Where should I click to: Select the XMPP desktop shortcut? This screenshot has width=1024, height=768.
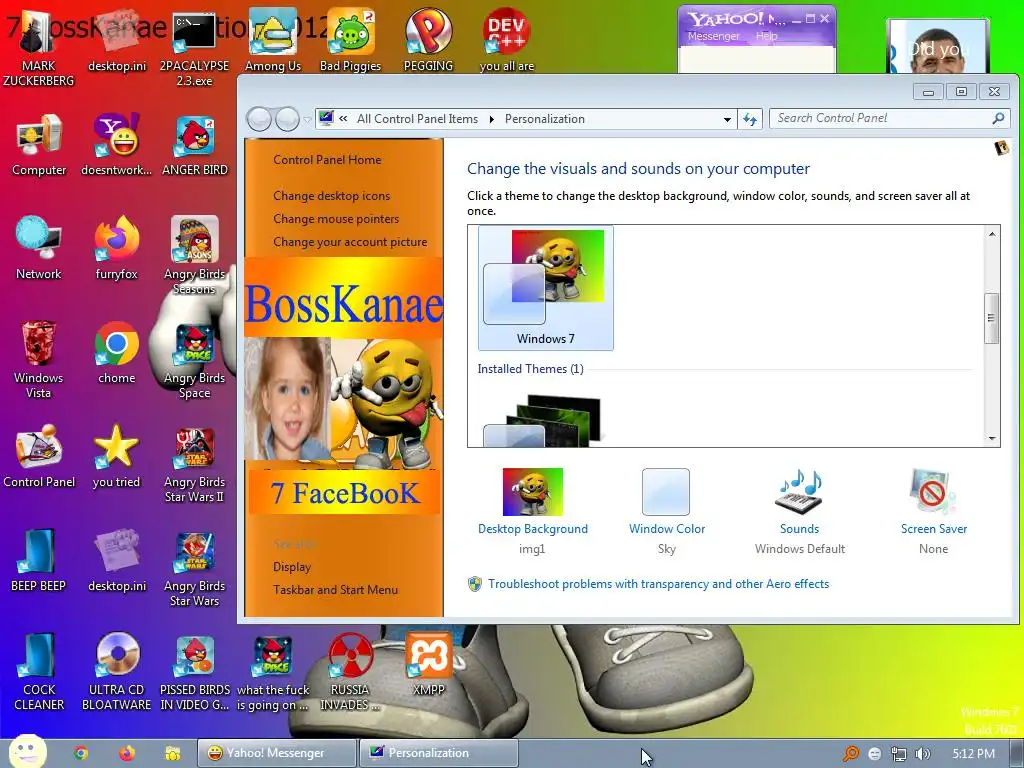coord(428,664)
